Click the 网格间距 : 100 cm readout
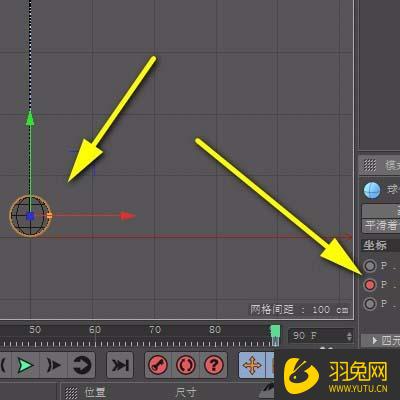Viewport: 400px width, 400px height. coord(299,310)
